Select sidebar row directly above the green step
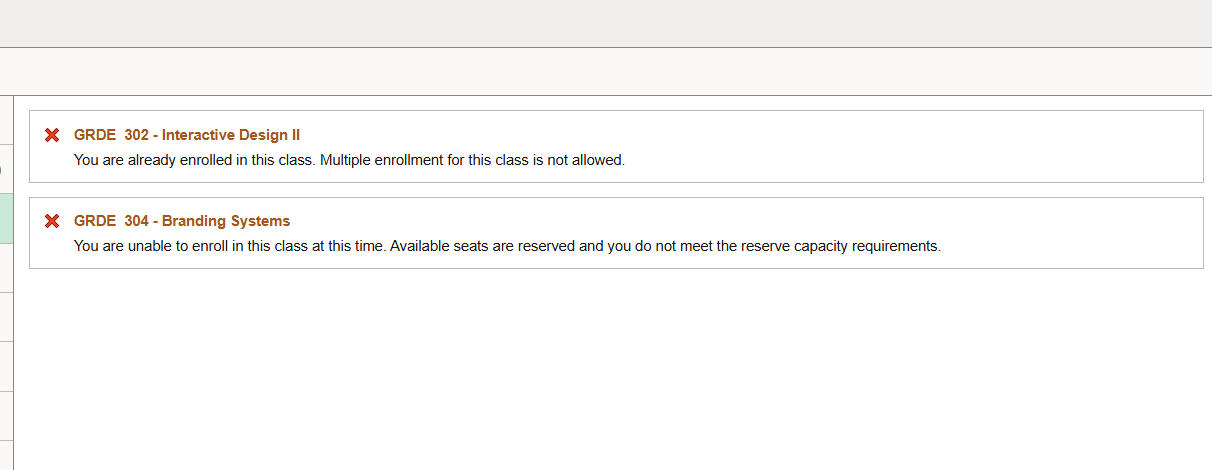 coord(6,169)
